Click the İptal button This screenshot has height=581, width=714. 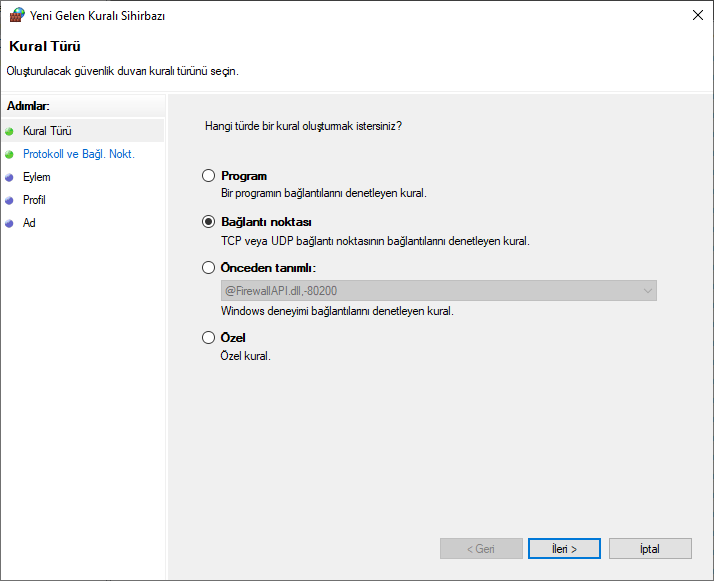point(650,549)
